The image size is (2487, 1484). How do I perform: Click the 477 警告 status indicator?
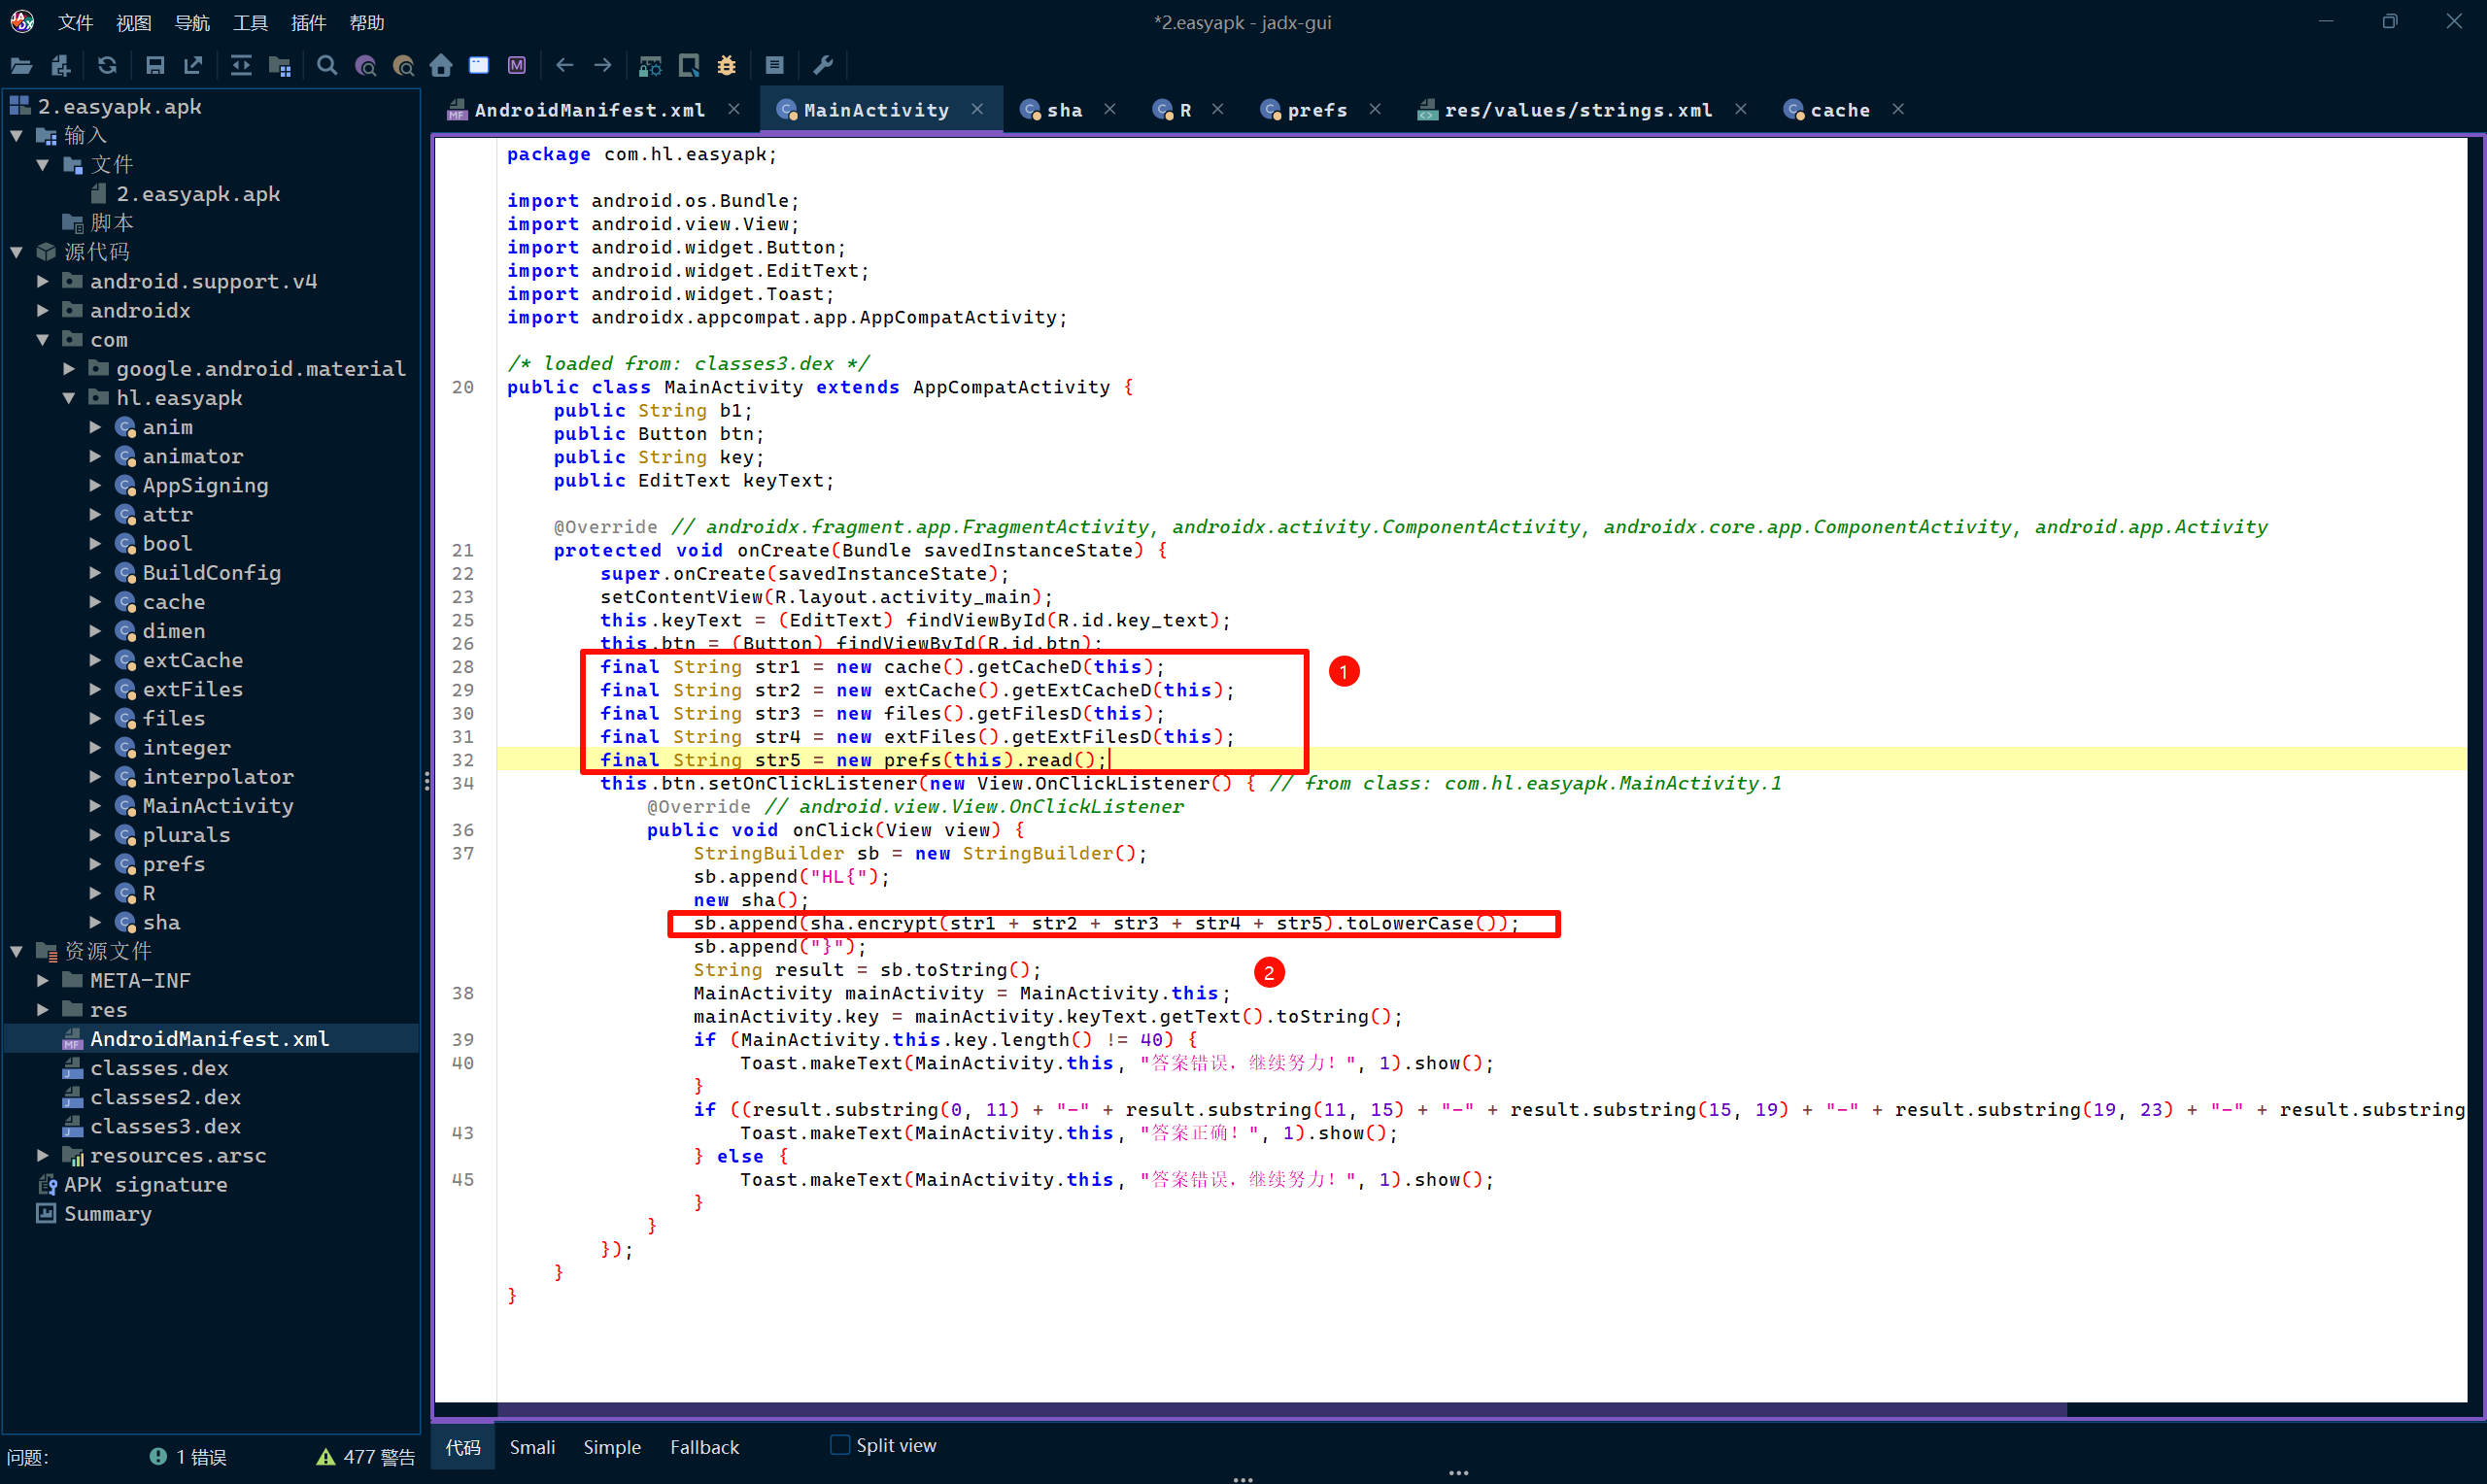tap(365, 1457)
